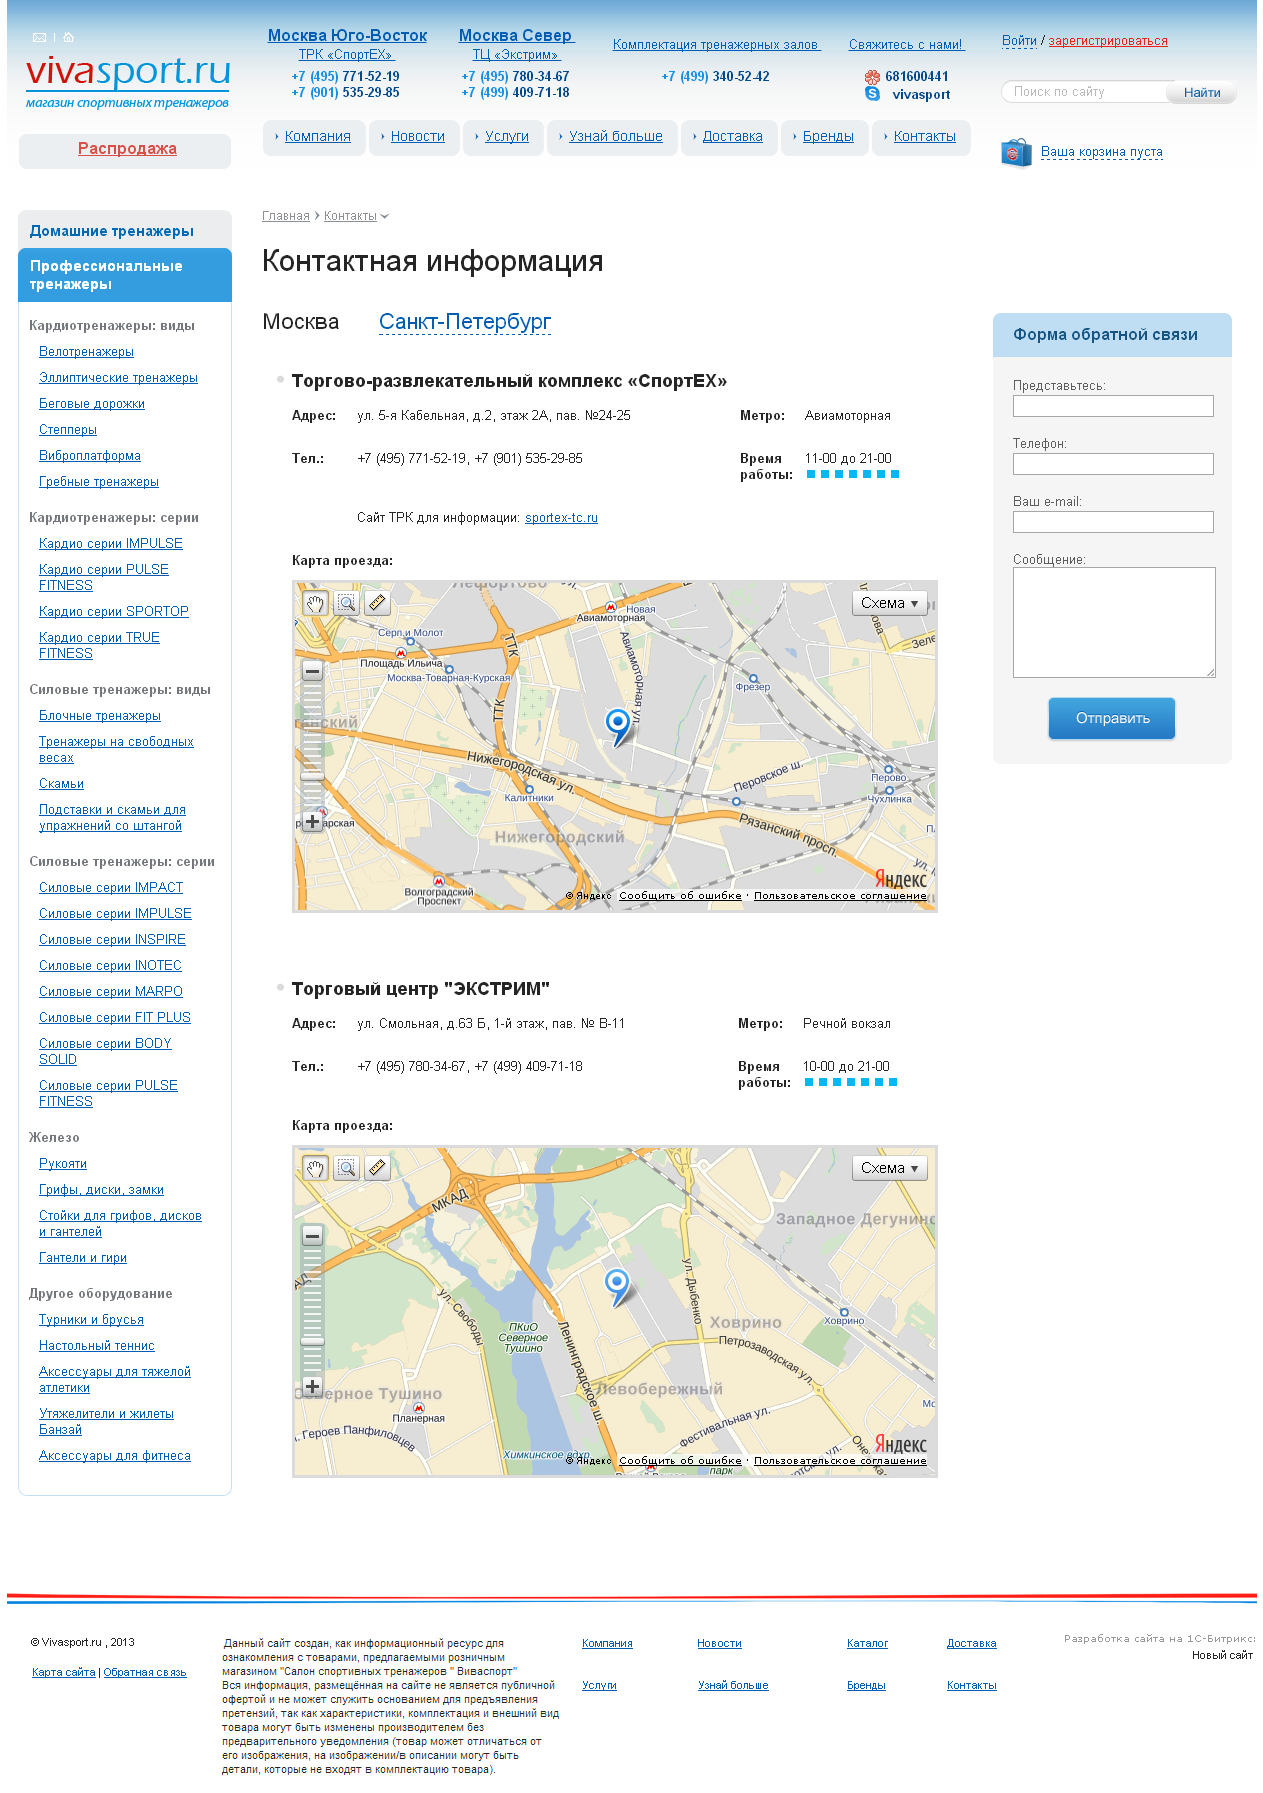Click Яндекс logo on СпортЕХ map
Viewport: 1263px width, 1793px height.
[x=900, y=879]
